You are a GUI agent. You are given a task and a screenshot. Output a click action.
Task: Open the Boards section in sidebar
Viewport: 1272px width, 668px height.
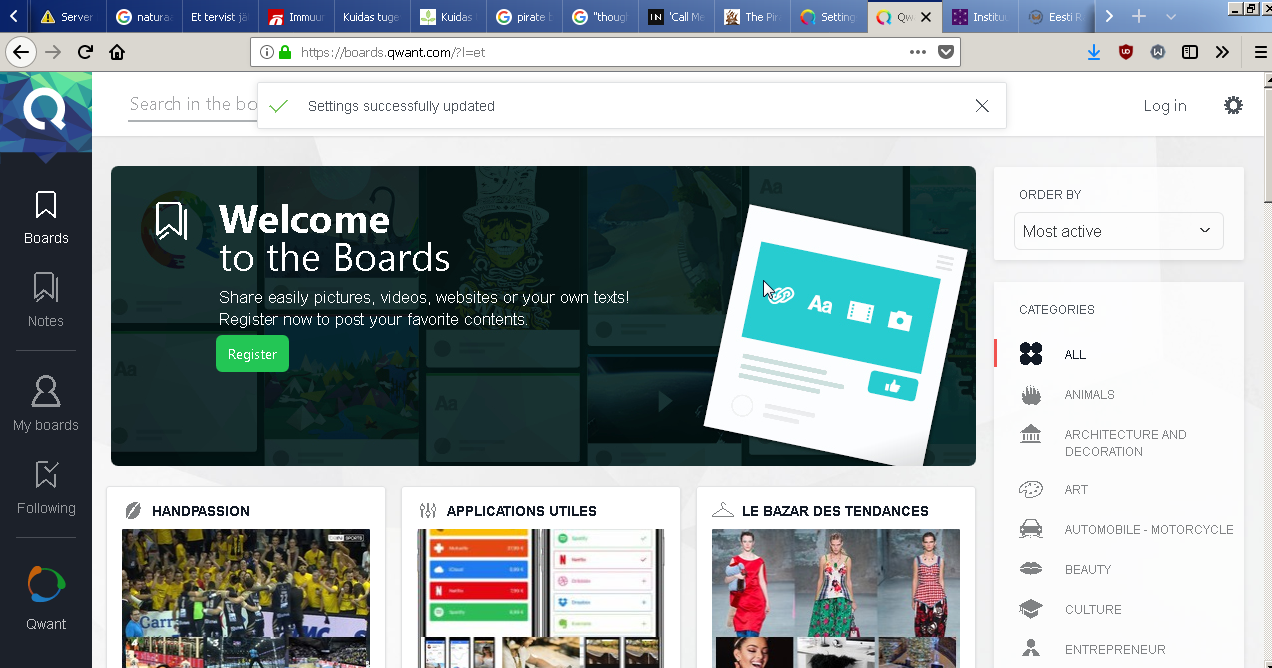pos(46,218)
